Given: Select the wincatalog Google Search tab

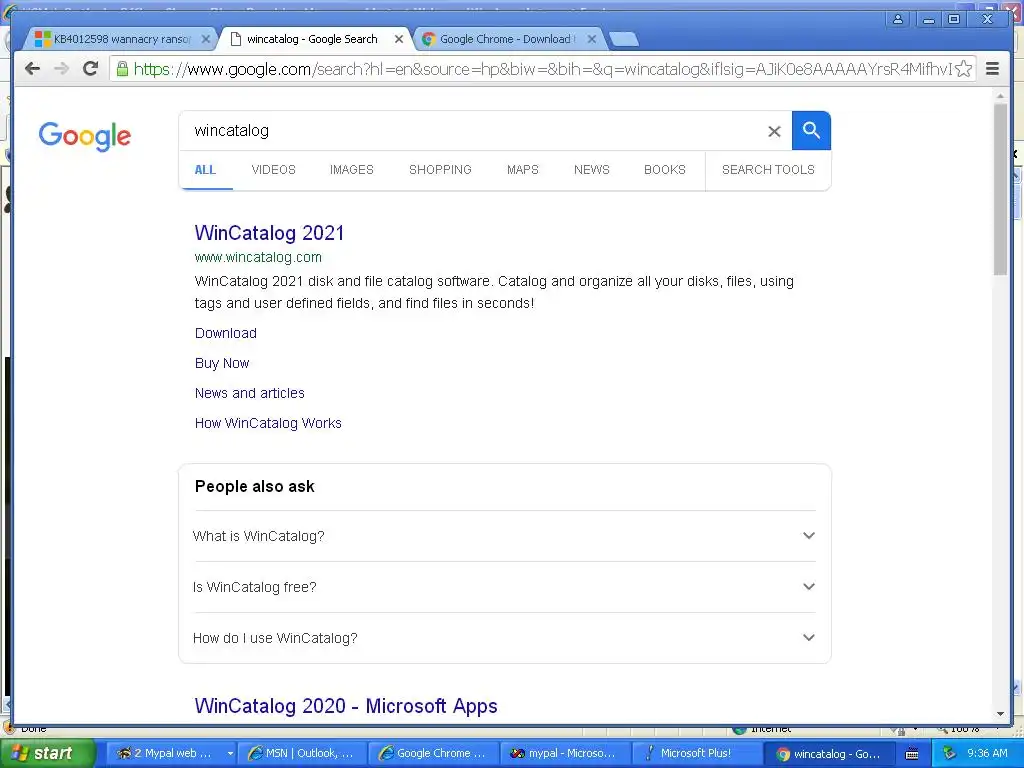Looking at the screenshot, I should [312, 39].
